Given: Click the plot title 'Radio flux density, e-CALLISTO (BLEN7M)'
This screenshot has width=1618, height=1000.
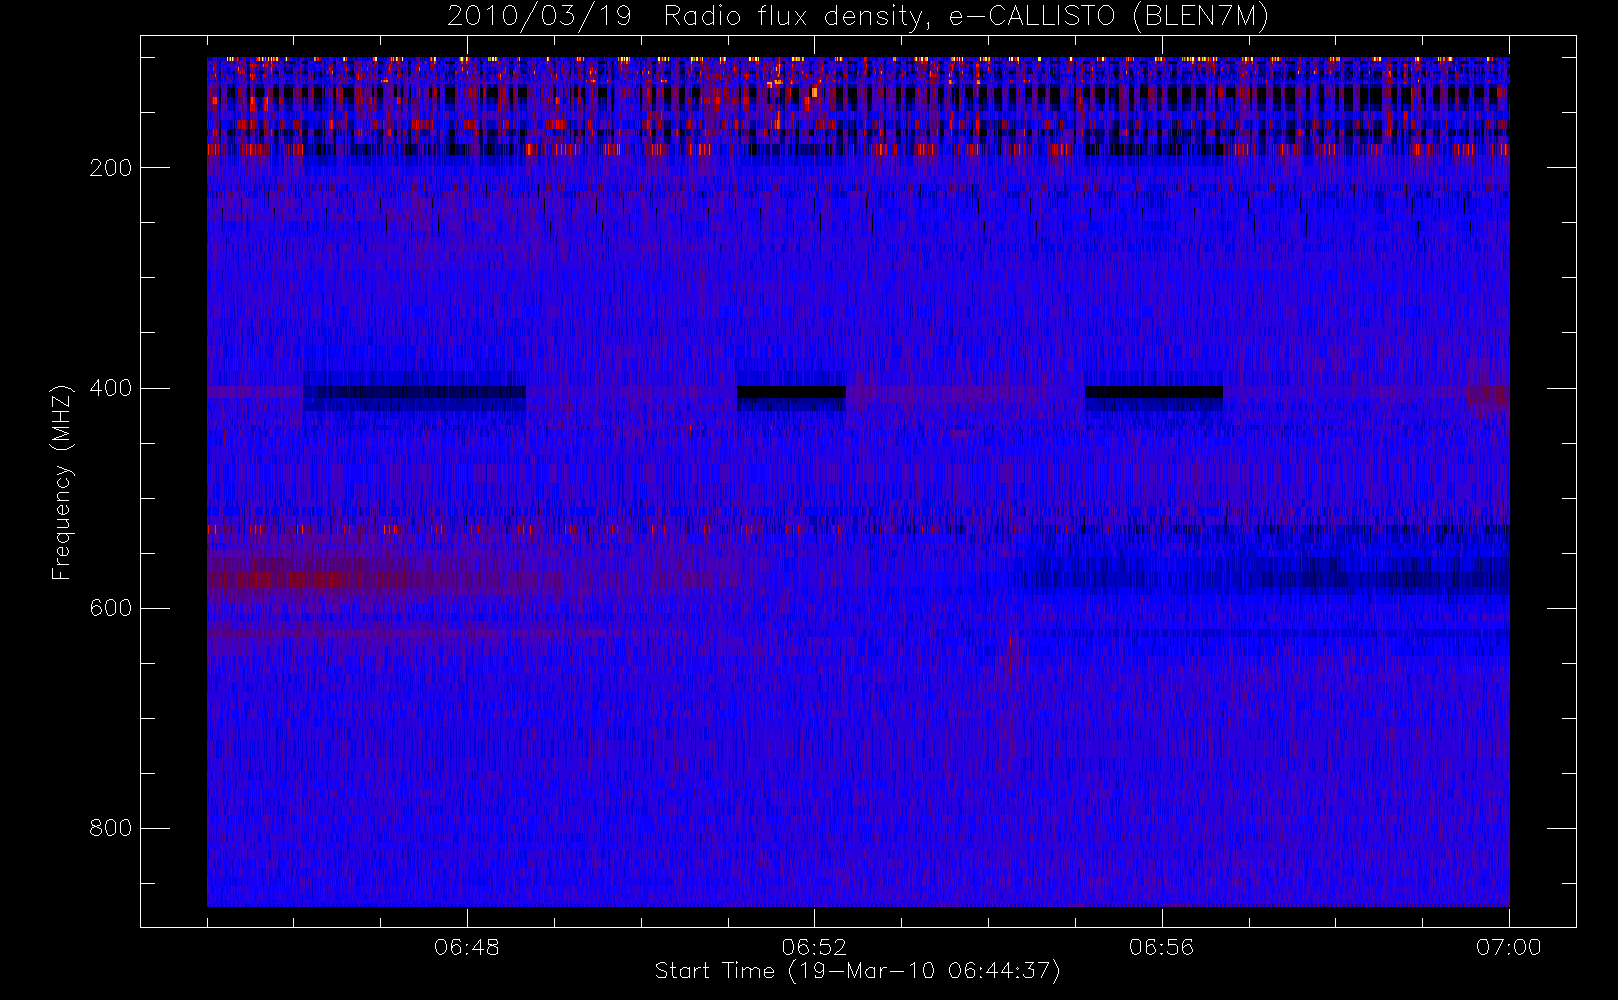Looking at the screenshot, I should [966, 17].
